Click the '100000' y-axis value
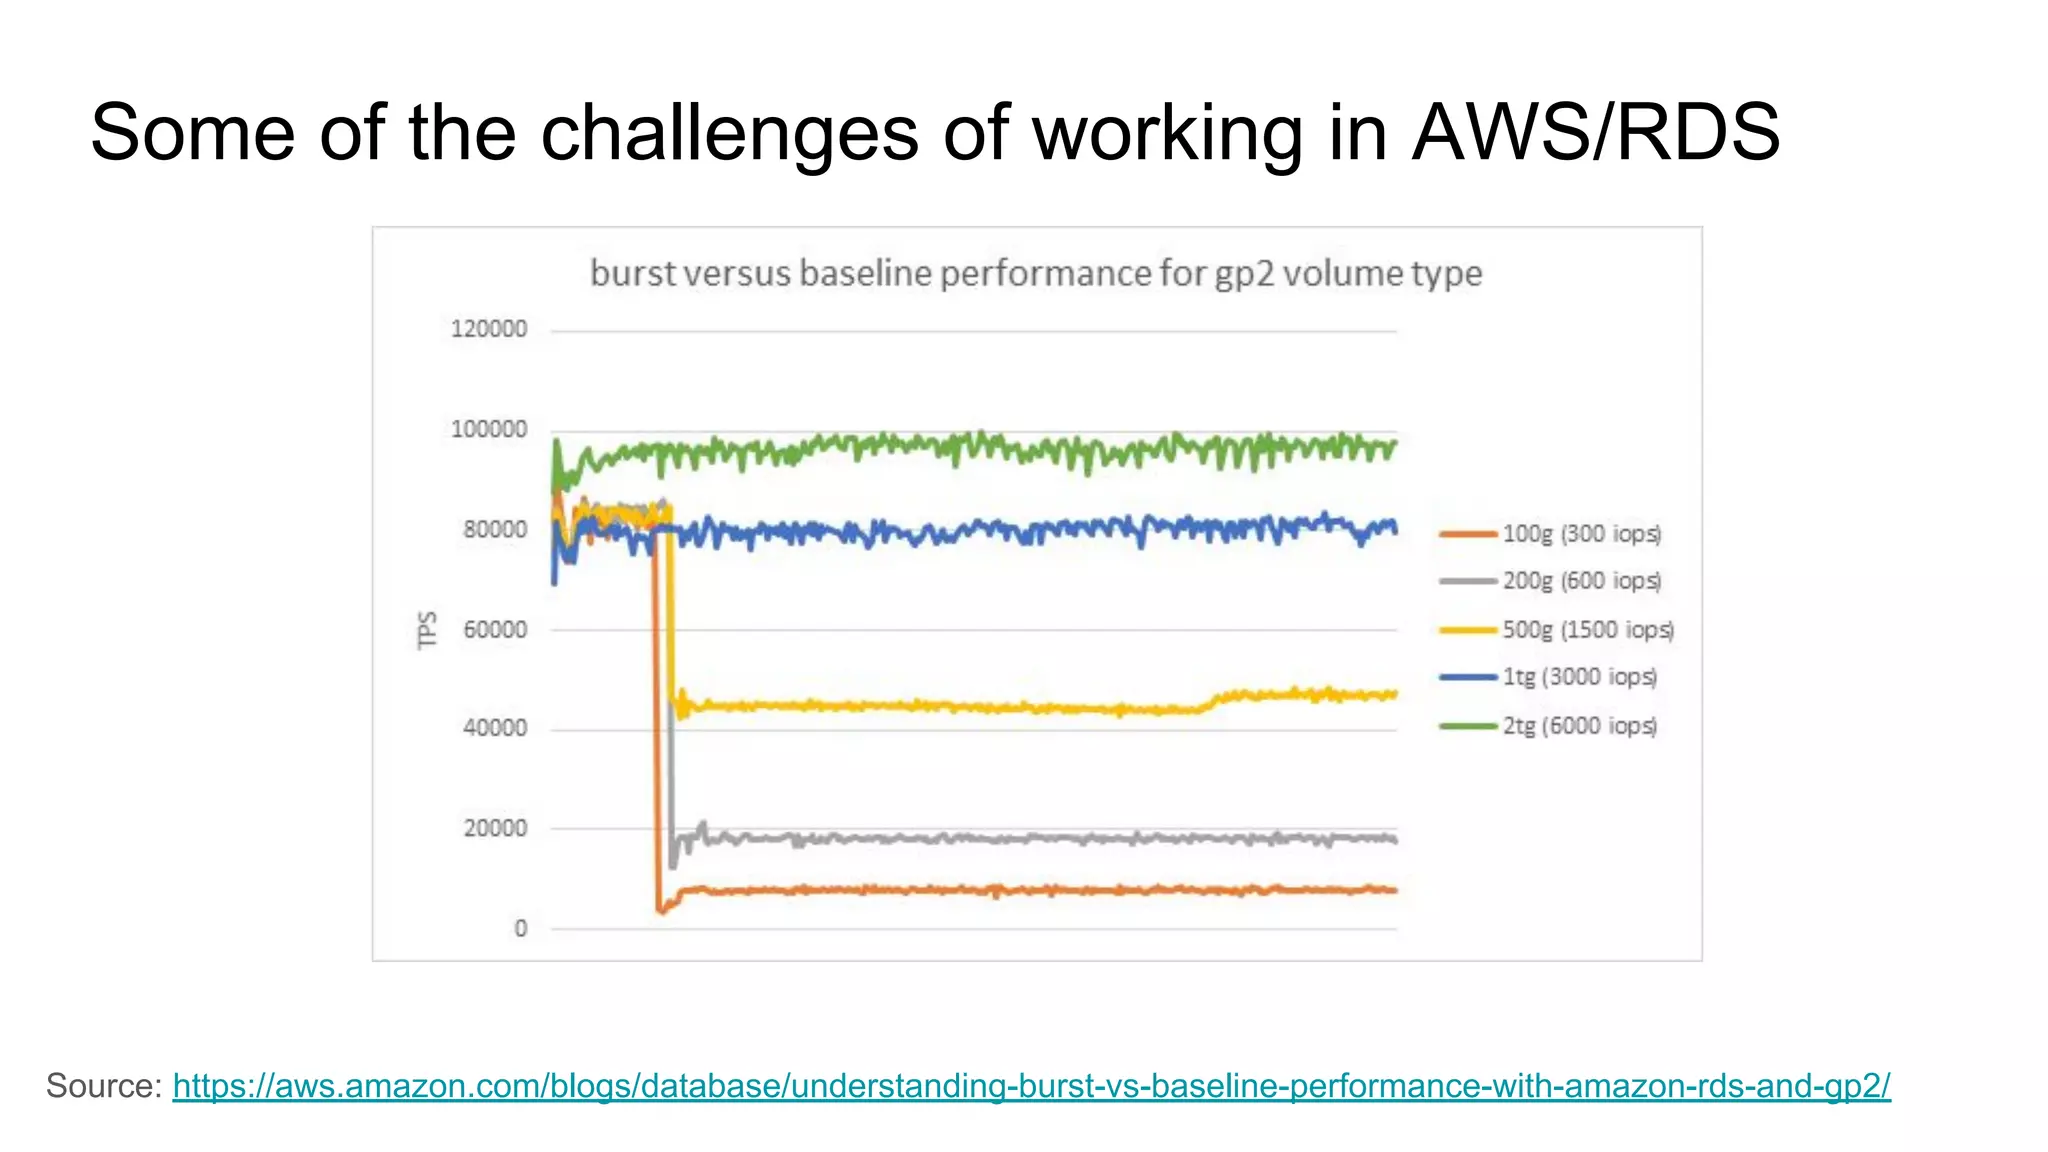 pyautogui.click(x=488, y=429)
